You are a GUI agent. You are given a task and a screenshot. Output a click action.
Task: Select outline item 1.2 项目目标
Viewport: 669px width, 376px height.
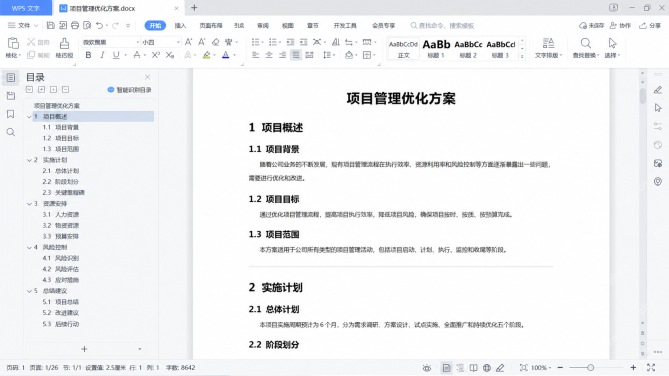click(x=61, y=138)
